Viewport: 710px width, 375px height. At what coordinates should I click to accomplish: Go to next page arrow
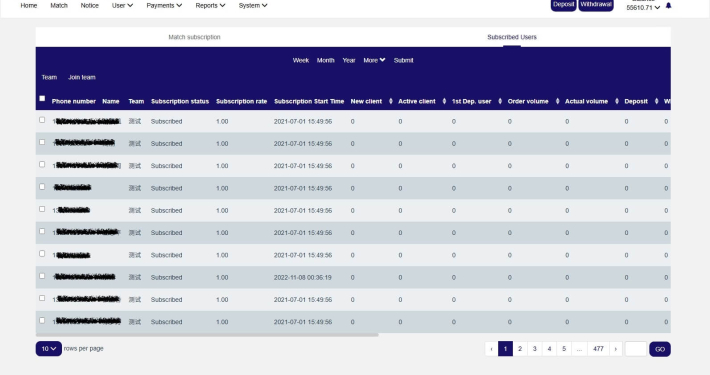tap(615, 349)
